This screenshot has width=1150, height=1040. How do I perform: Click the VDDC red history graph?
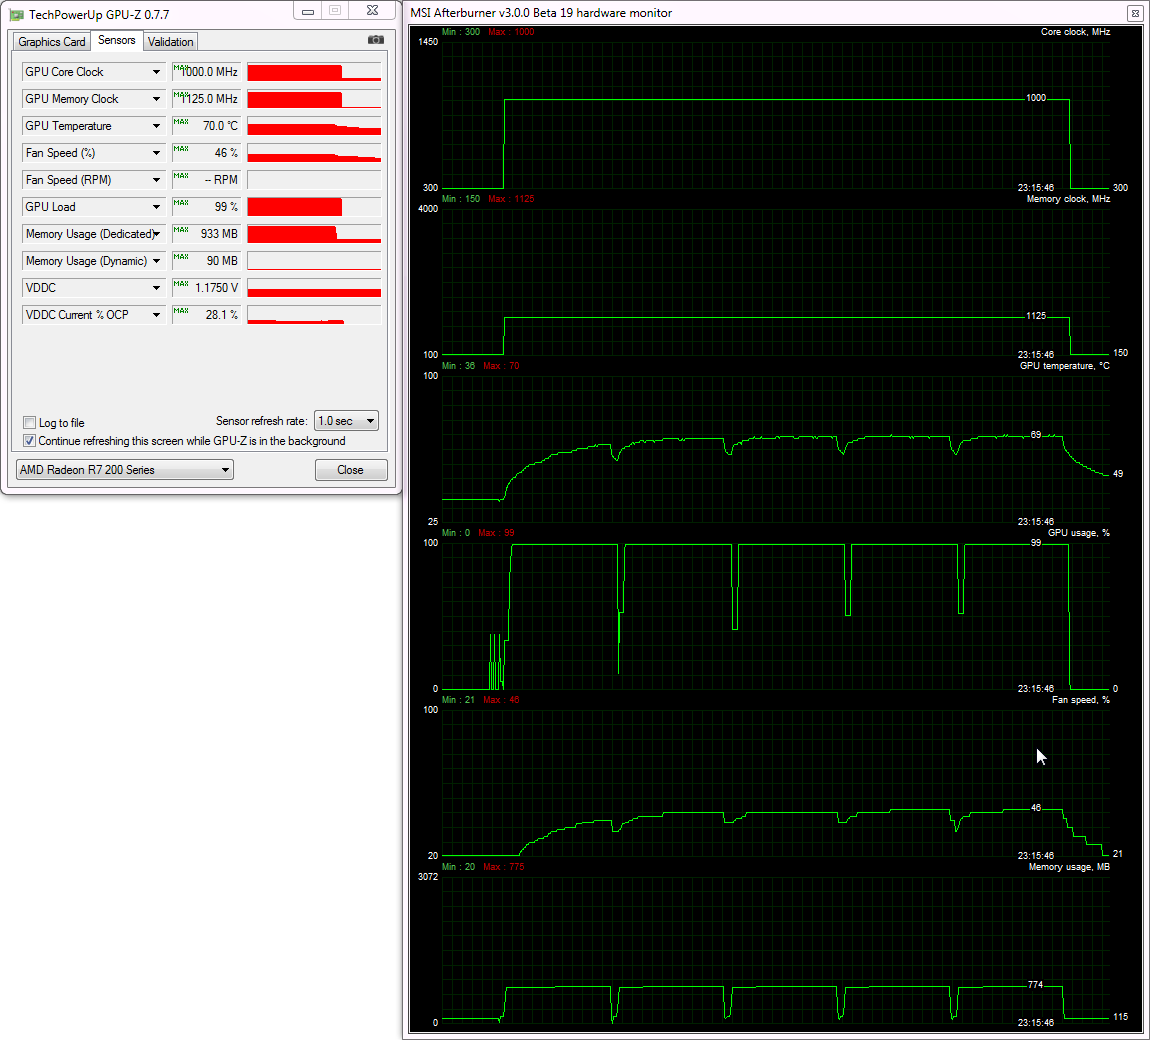[314, 288]
